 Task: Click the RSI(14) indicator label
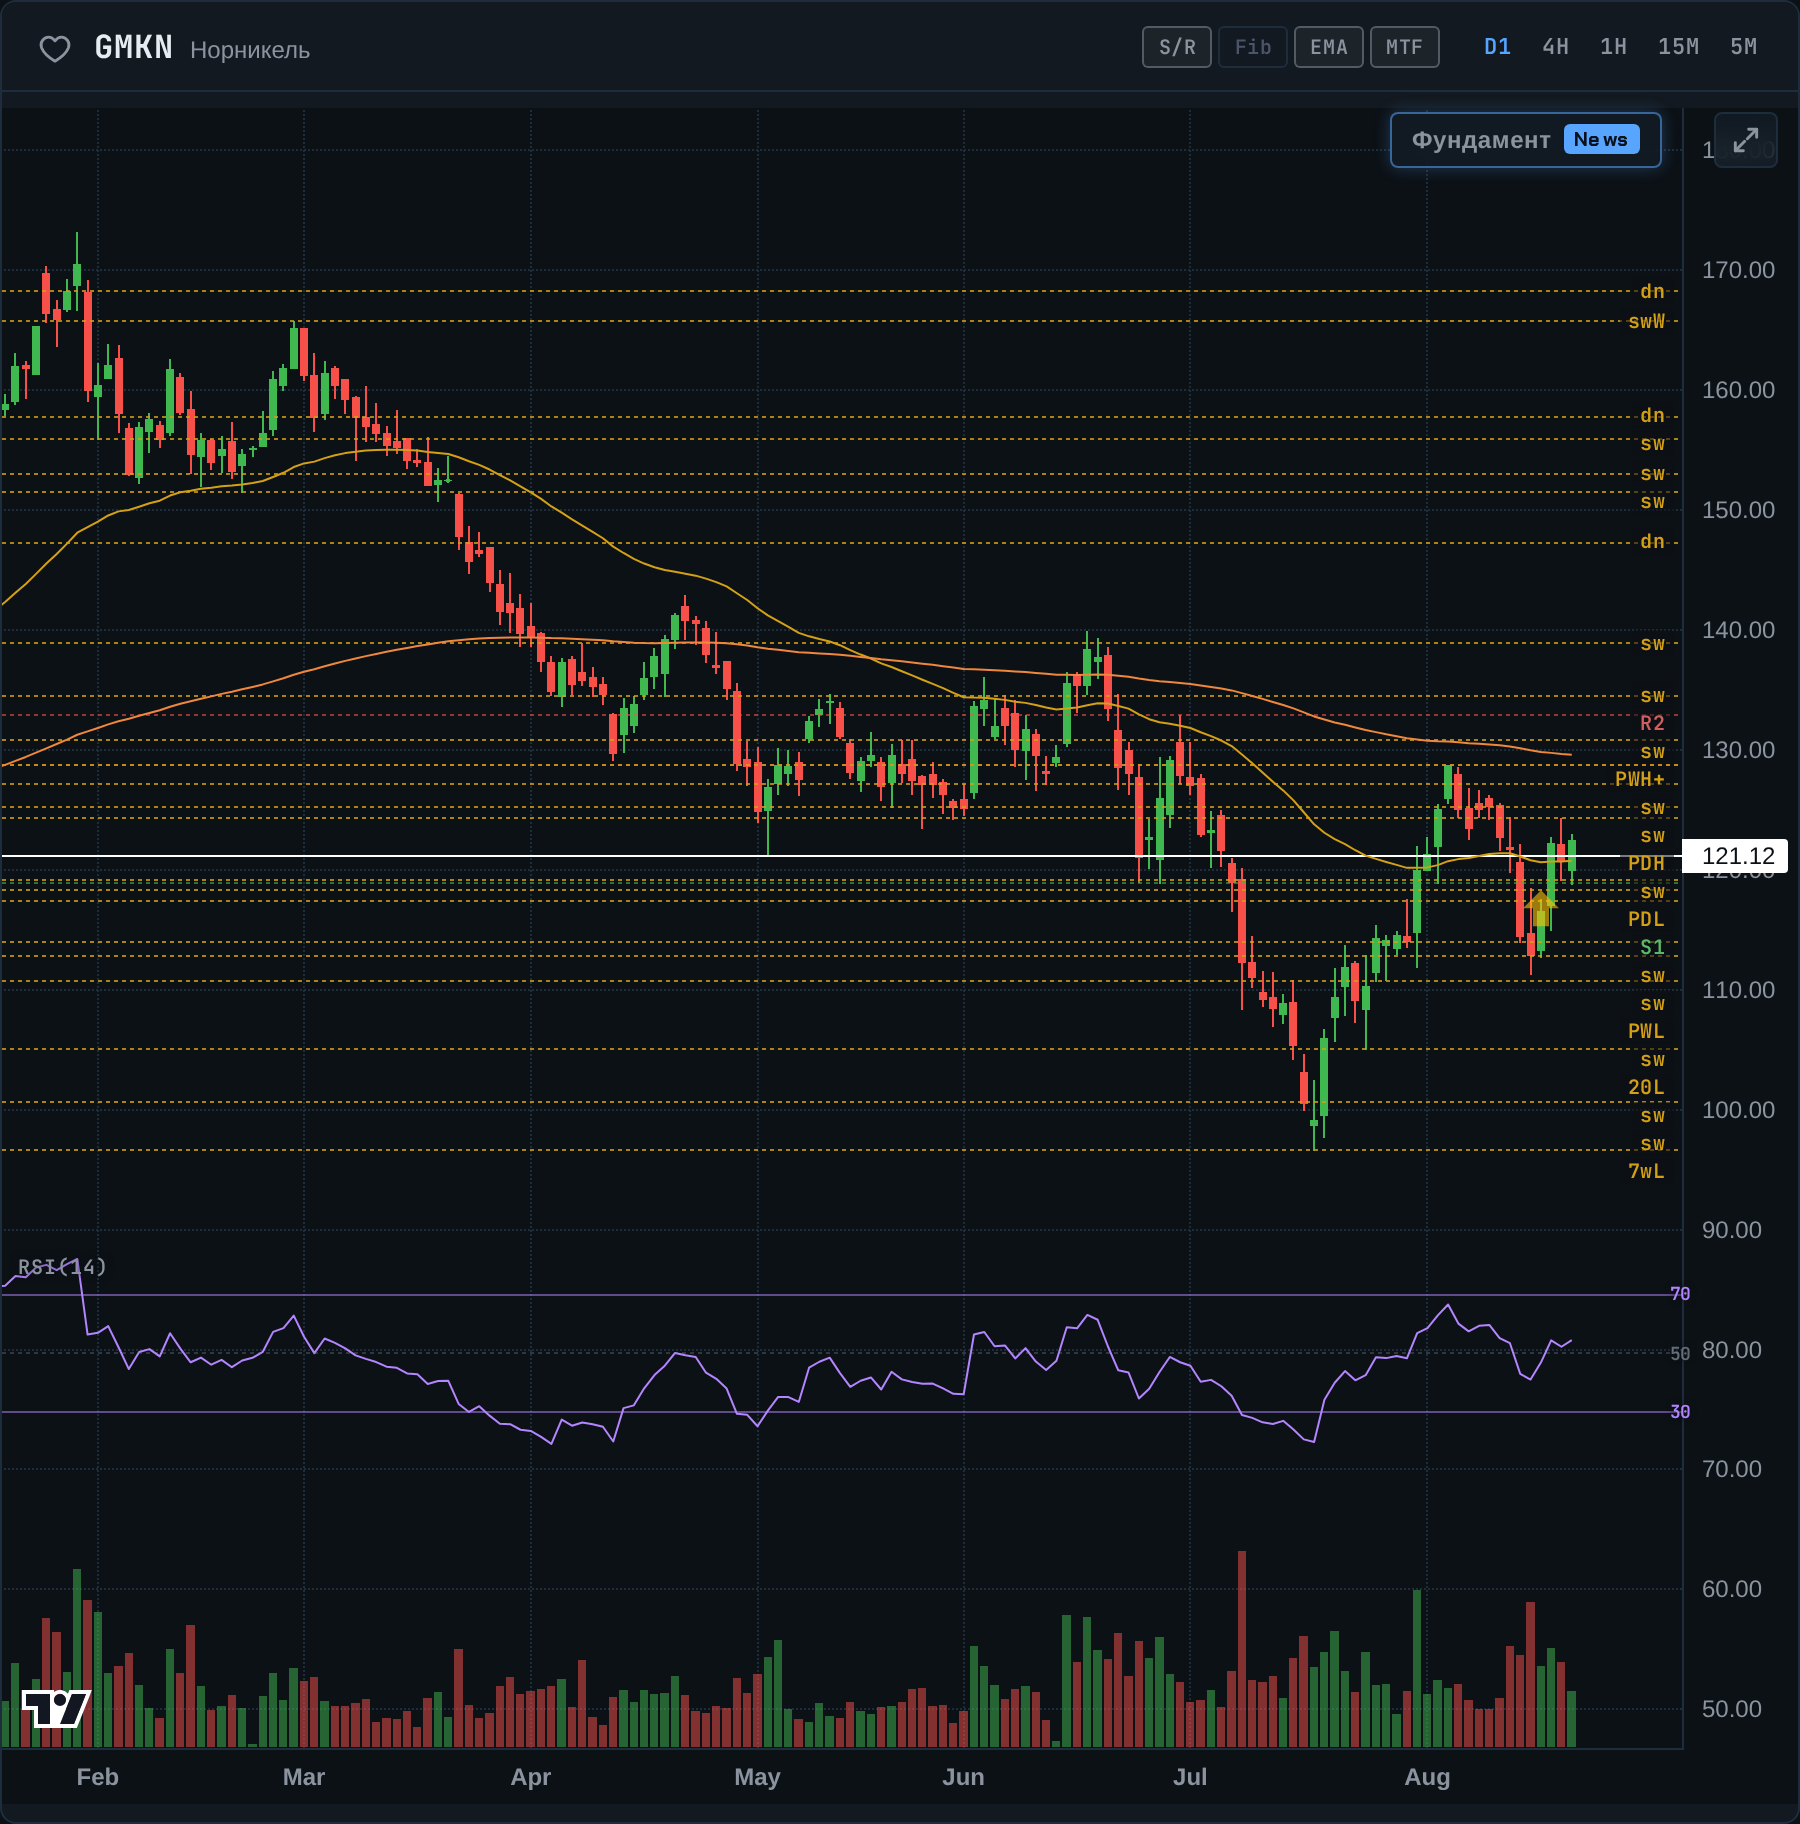coord(62,1267)
